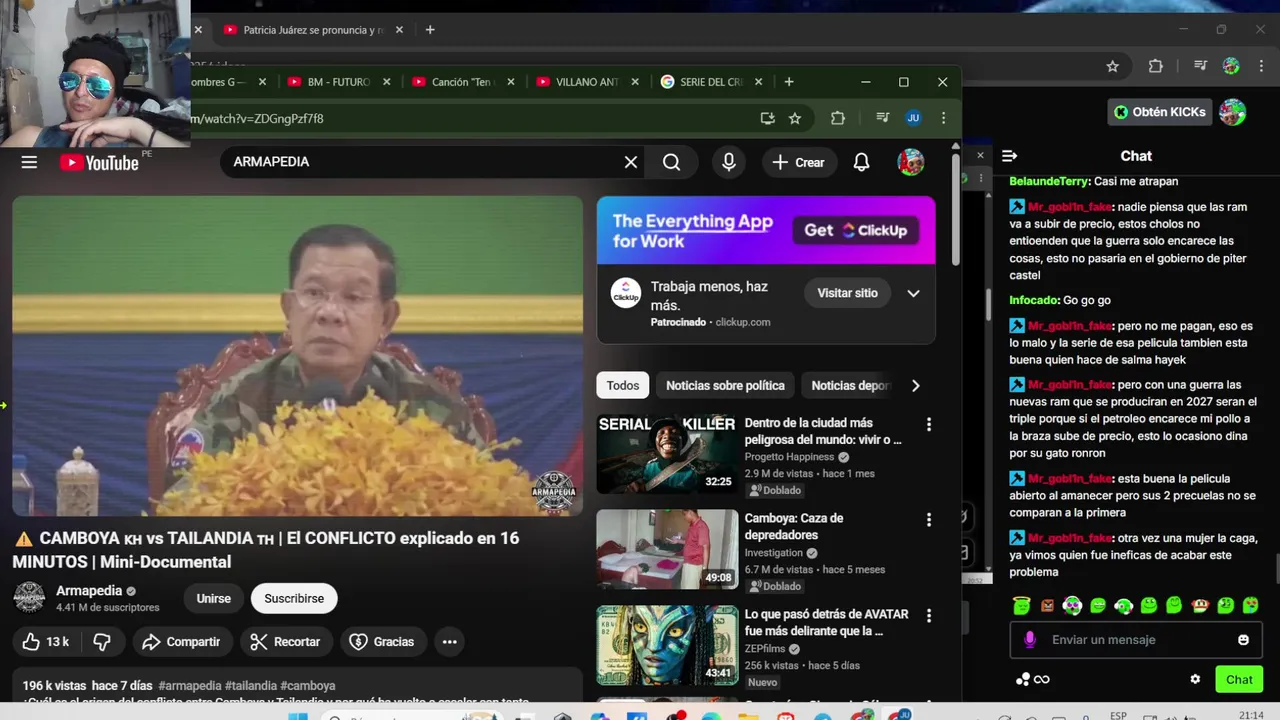
Task: Dislike the Camboya vs Tailandia video
Action: tap(101, 642)
